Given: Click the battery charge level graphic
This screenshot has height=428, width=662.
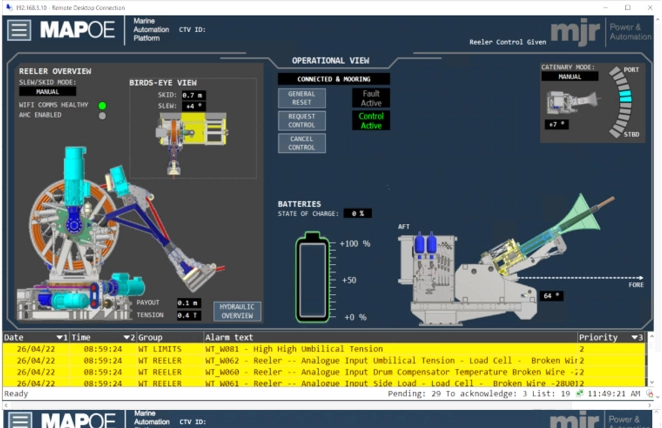Looking at the screenshot, I should coord(312,276).
